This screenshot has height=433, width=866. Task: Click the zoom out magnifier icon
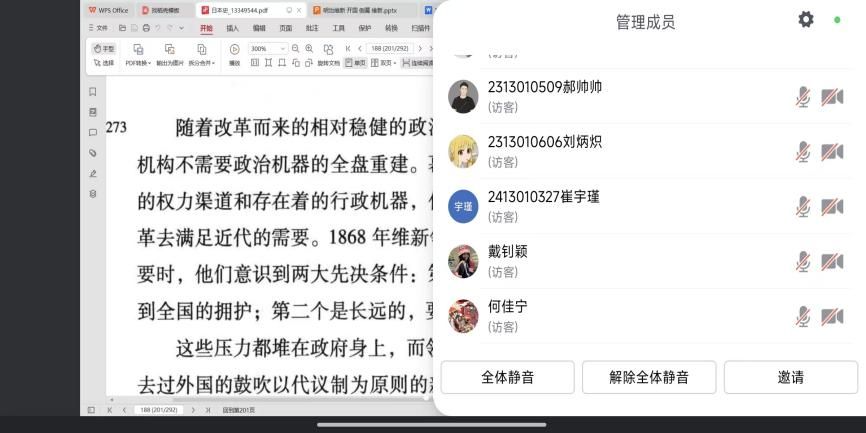click(295, 48)
